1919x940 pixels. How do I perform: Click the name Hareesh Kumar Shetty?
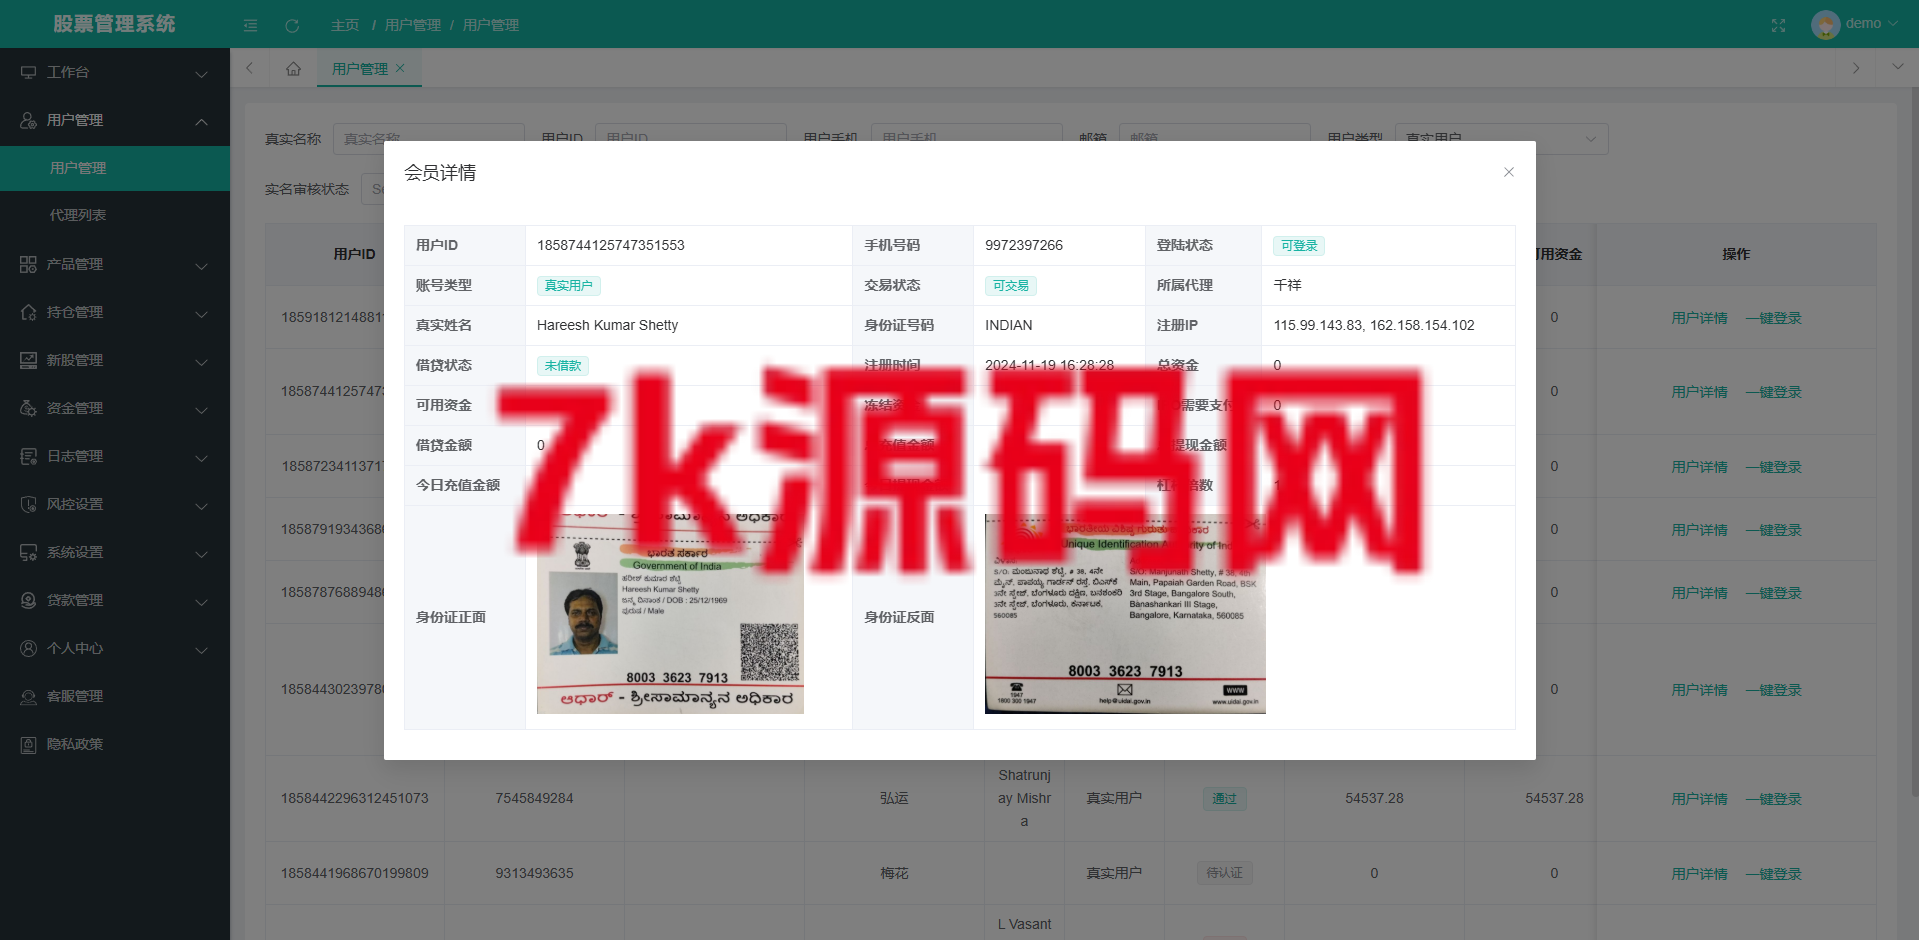click(x=607, y=325)
